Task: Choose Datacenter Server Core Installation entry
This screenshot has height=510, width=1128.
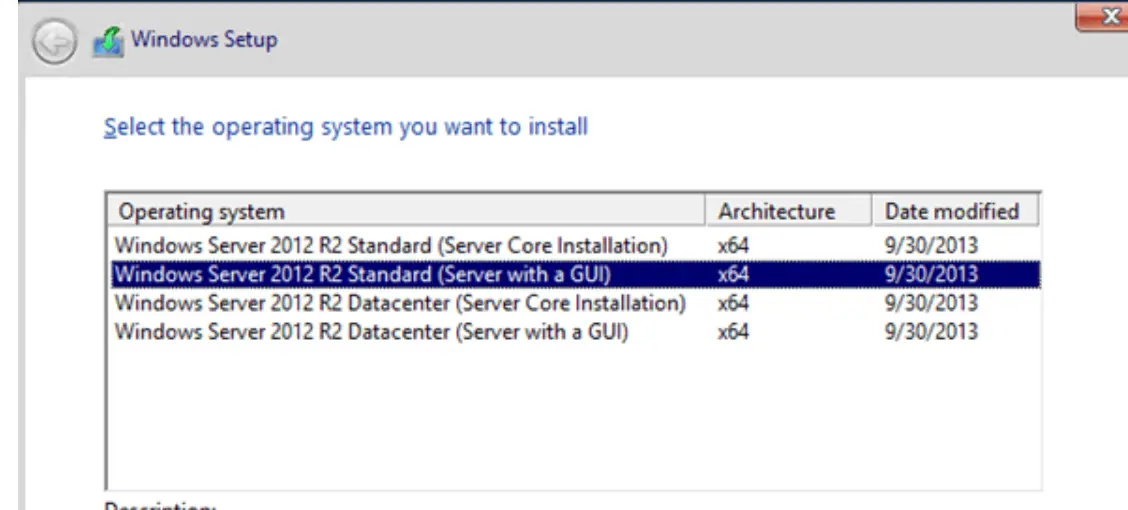Action: pos(400,303)
